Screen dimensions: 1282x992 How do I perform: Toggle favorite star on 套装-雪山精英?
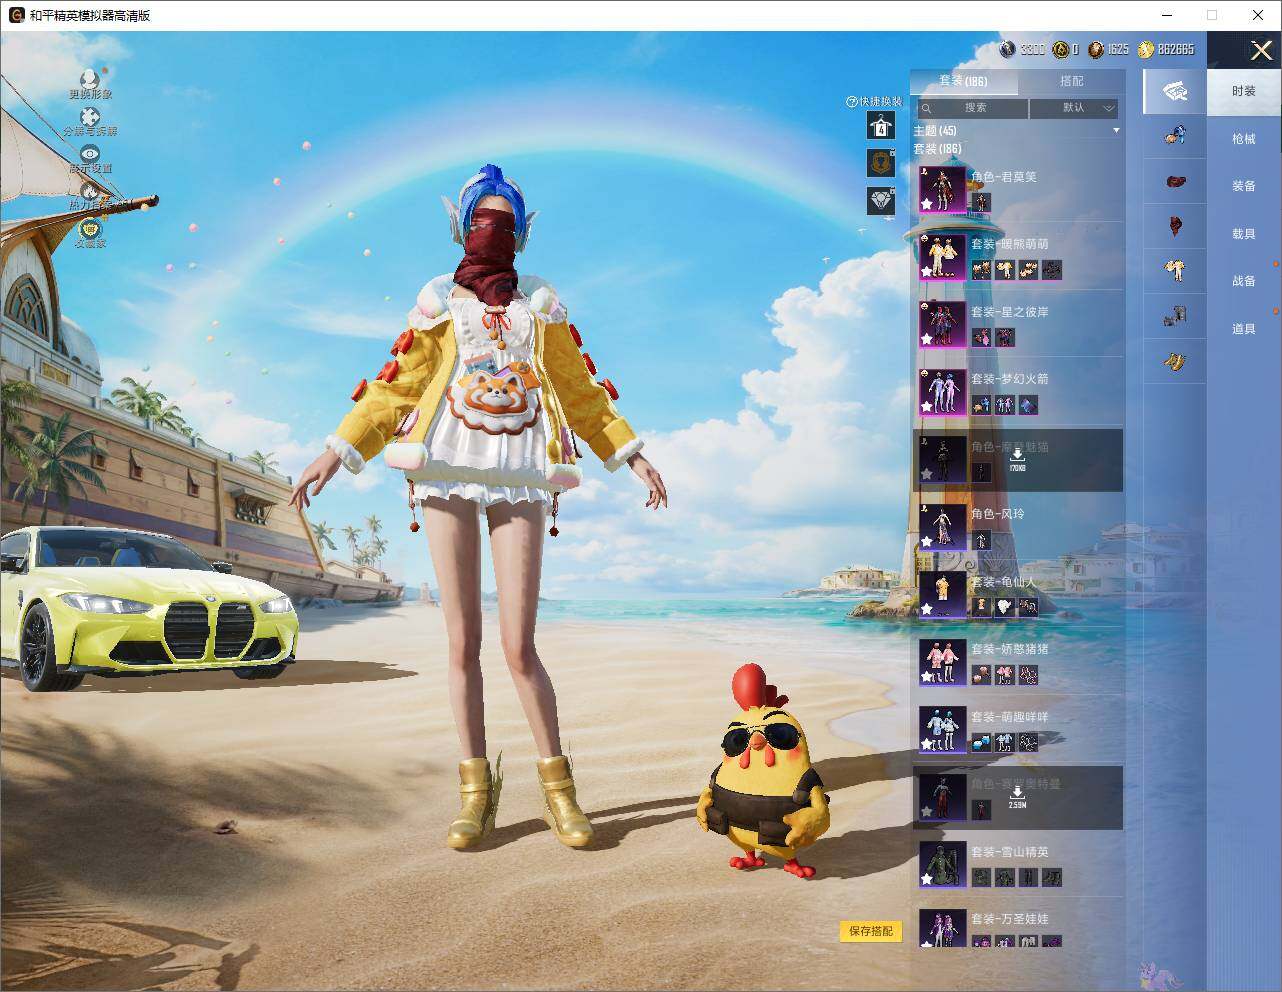[x=927, y=879]
